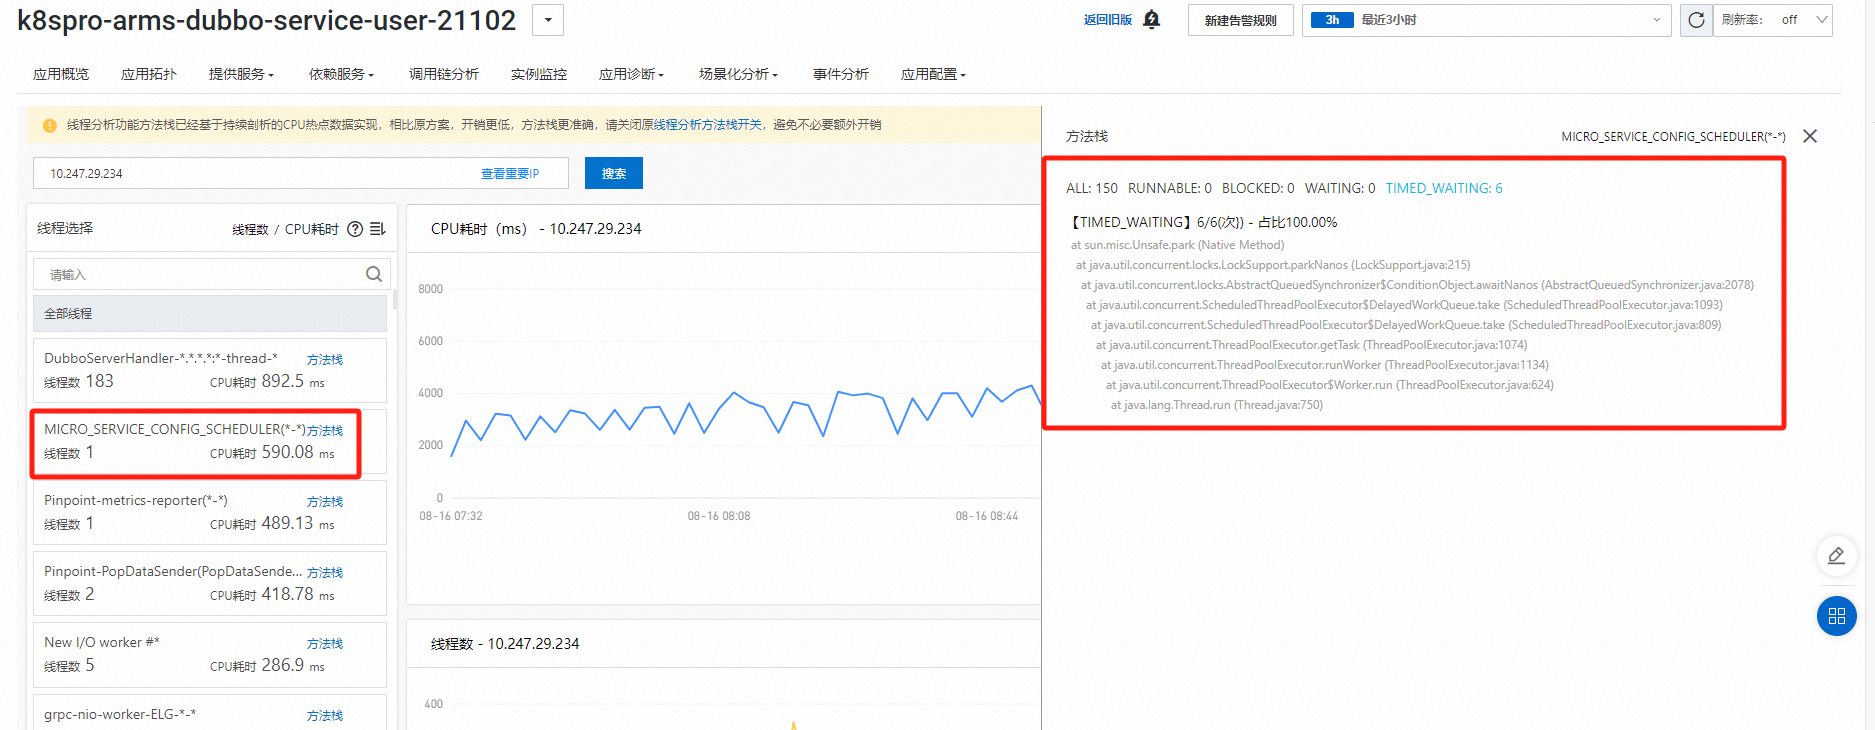This screenshot has width=1875, height=730.
Task: Click the sun.misc.Unsafe.park stack line
Action: tap(1177, 245)
